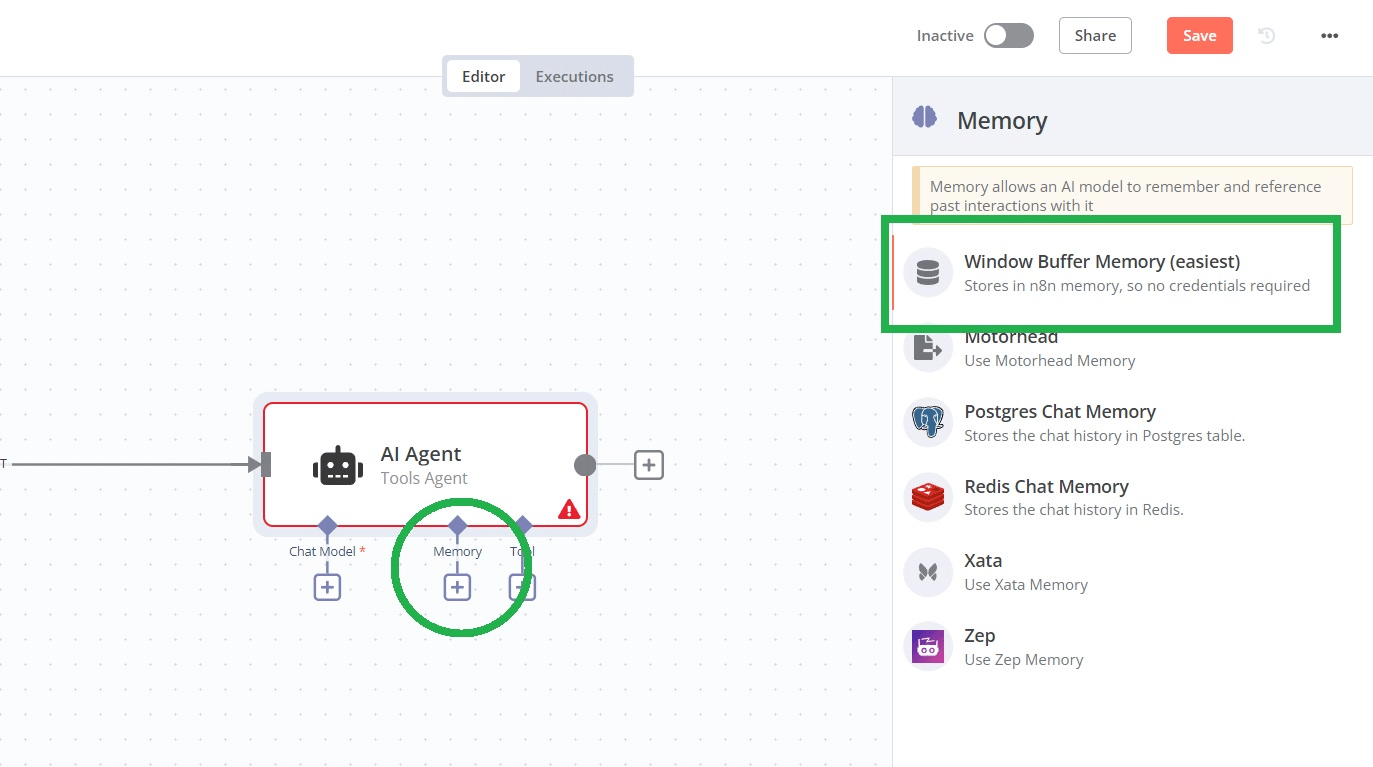Click the Memory brain icon in panel header
This screenshot has height=767, width=1373.
point(924,118)
